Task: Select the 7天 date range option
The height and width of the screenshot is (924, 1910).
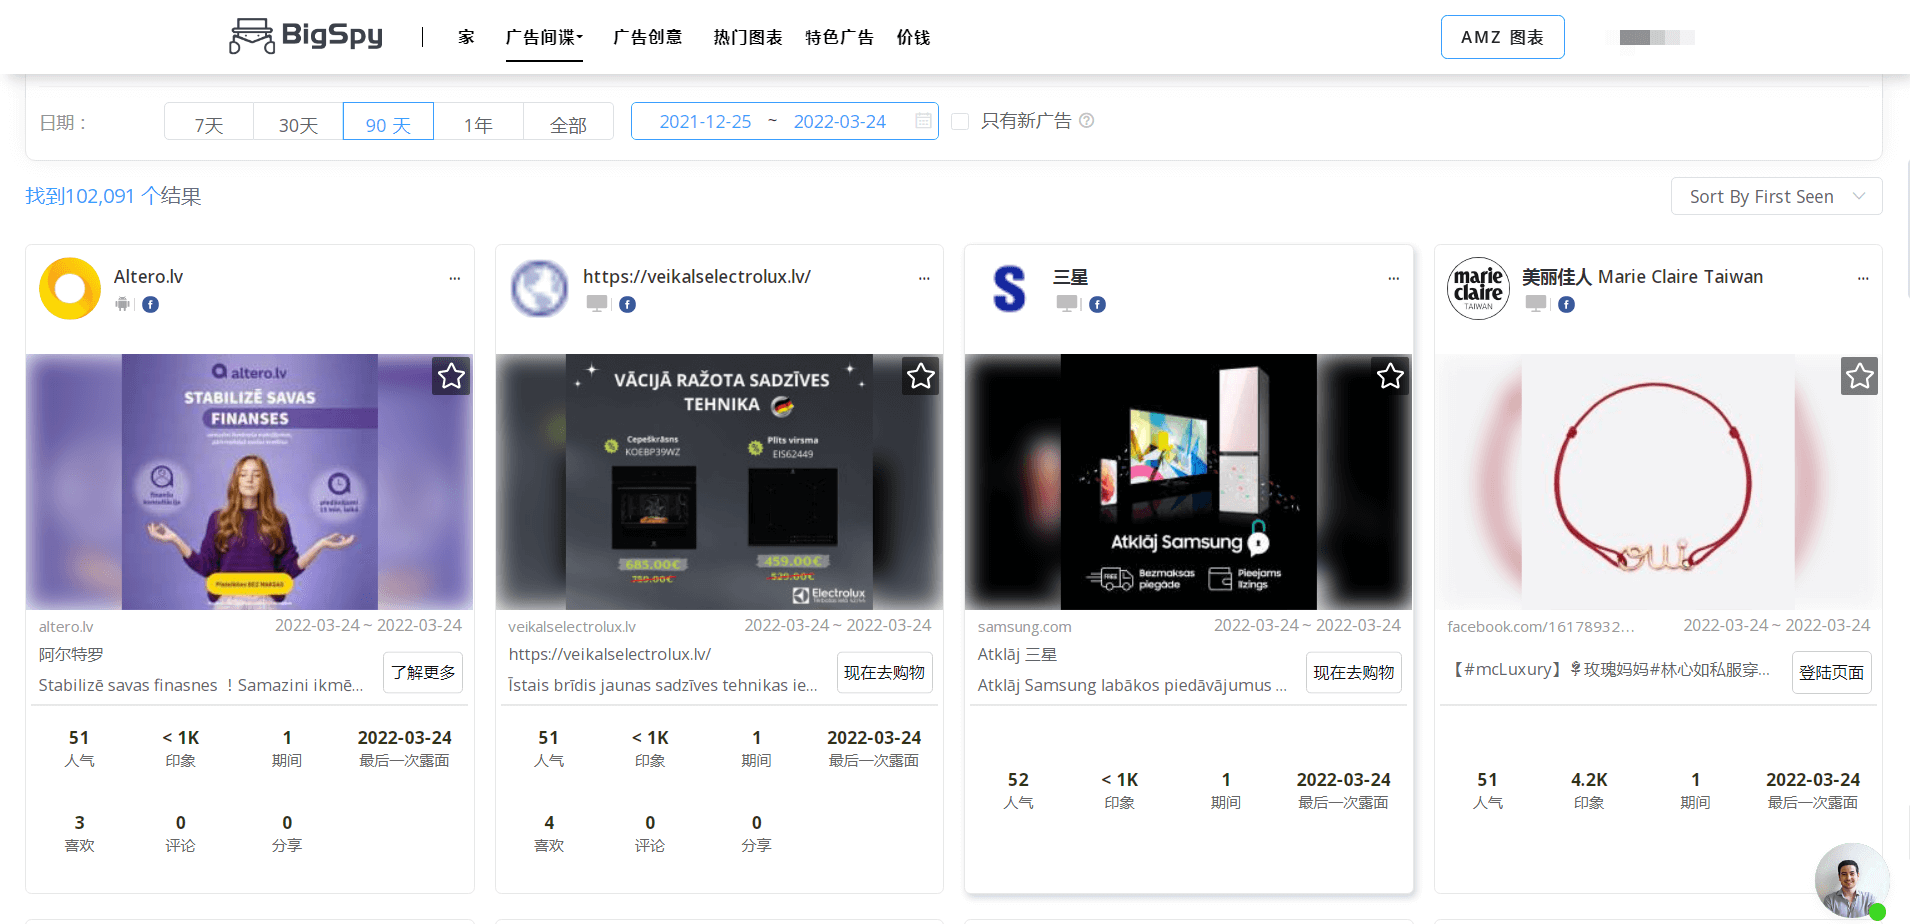Action: (x=209, y=124)
